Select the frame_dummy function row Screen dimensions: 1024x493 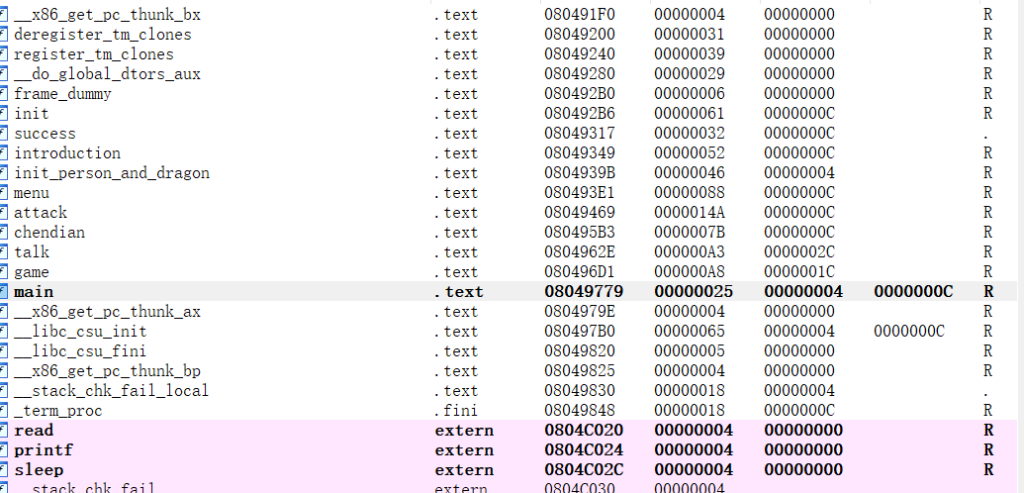pyautogui.click(x=62, y=94)
